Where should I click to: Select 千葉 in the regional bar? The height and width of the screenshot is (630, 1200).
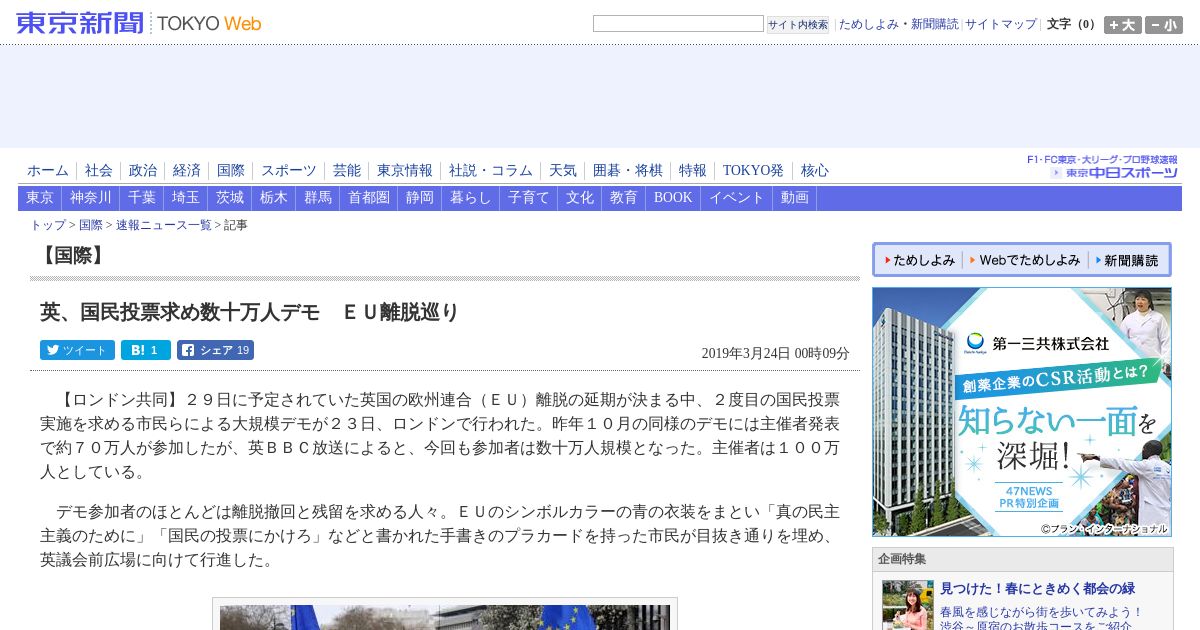[142, 198]
